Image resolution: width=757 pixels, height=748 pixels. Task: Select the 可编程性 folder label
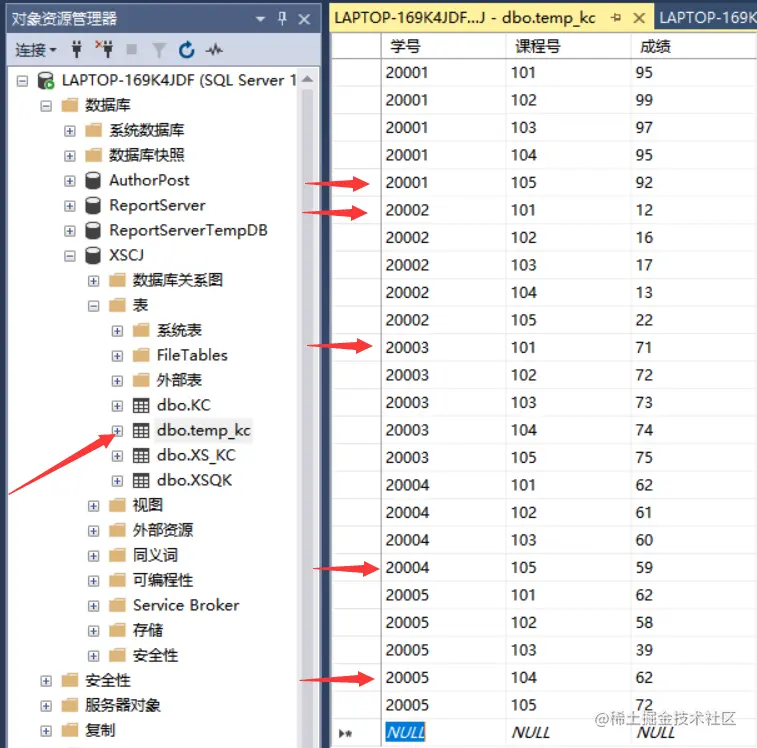(x=163, y=580)
